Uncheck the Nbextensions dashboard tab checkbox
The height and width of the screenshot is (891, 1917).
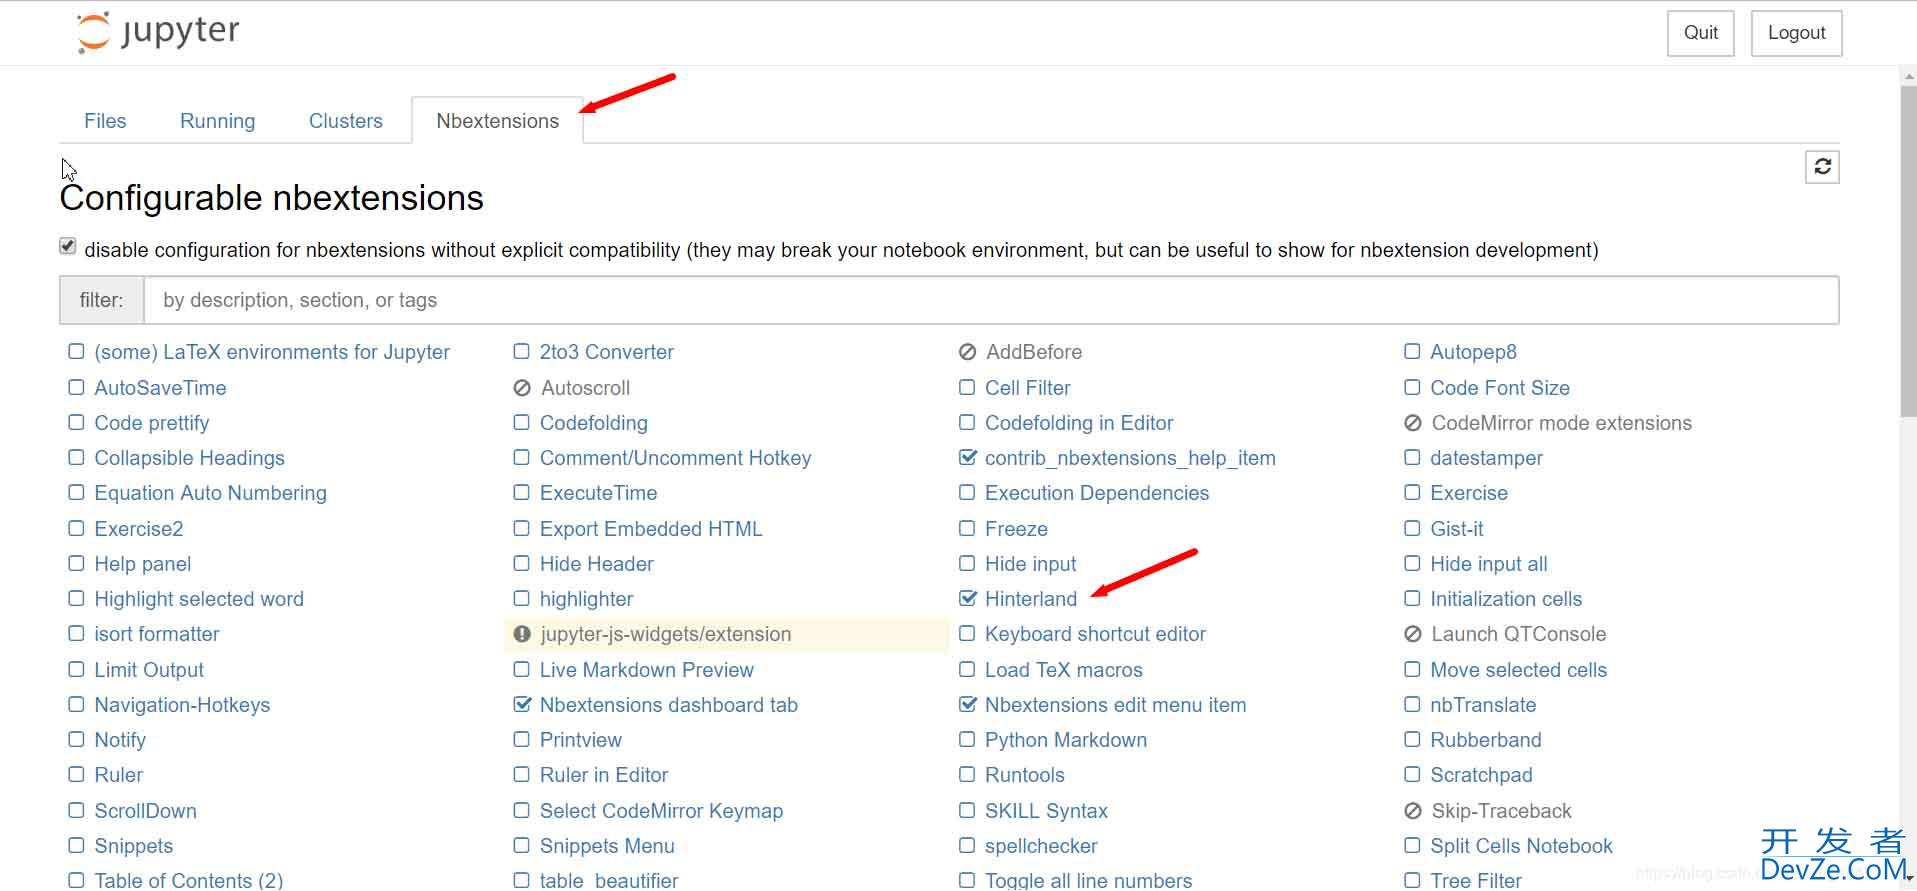tap(521, 705)
